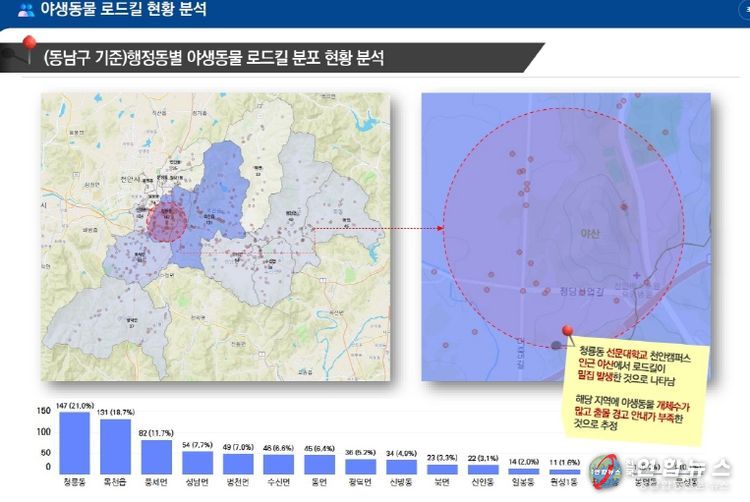Click the 신방동 bar labeled 34
The image size is (750, 502).
pyautogui.click(x=400, y=466)
